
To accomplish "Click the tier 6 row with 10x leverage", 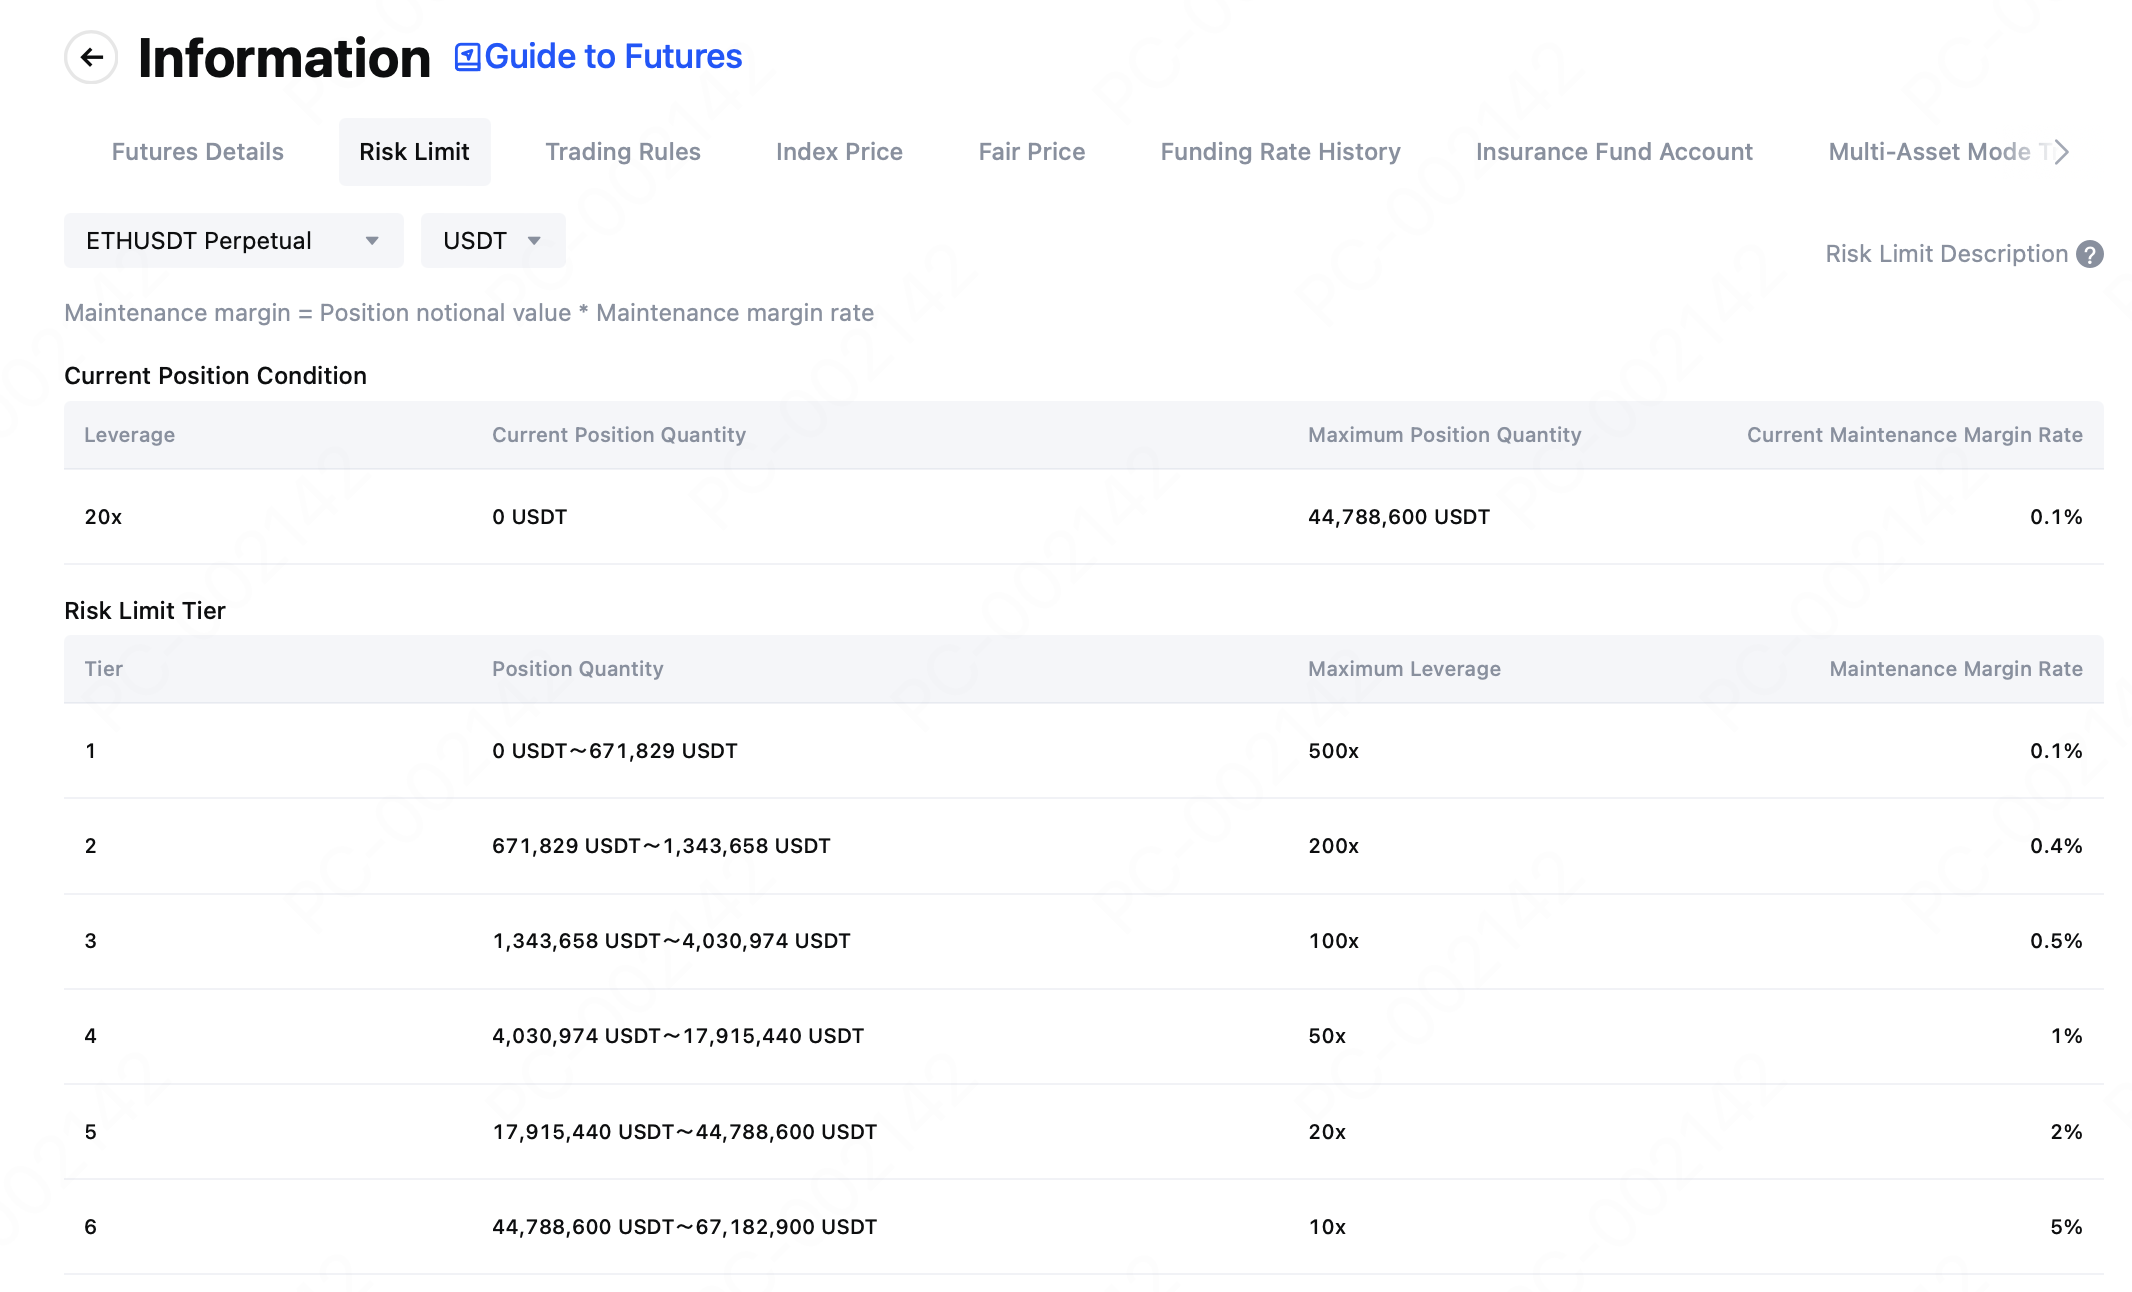I will click(1083, 1227).
